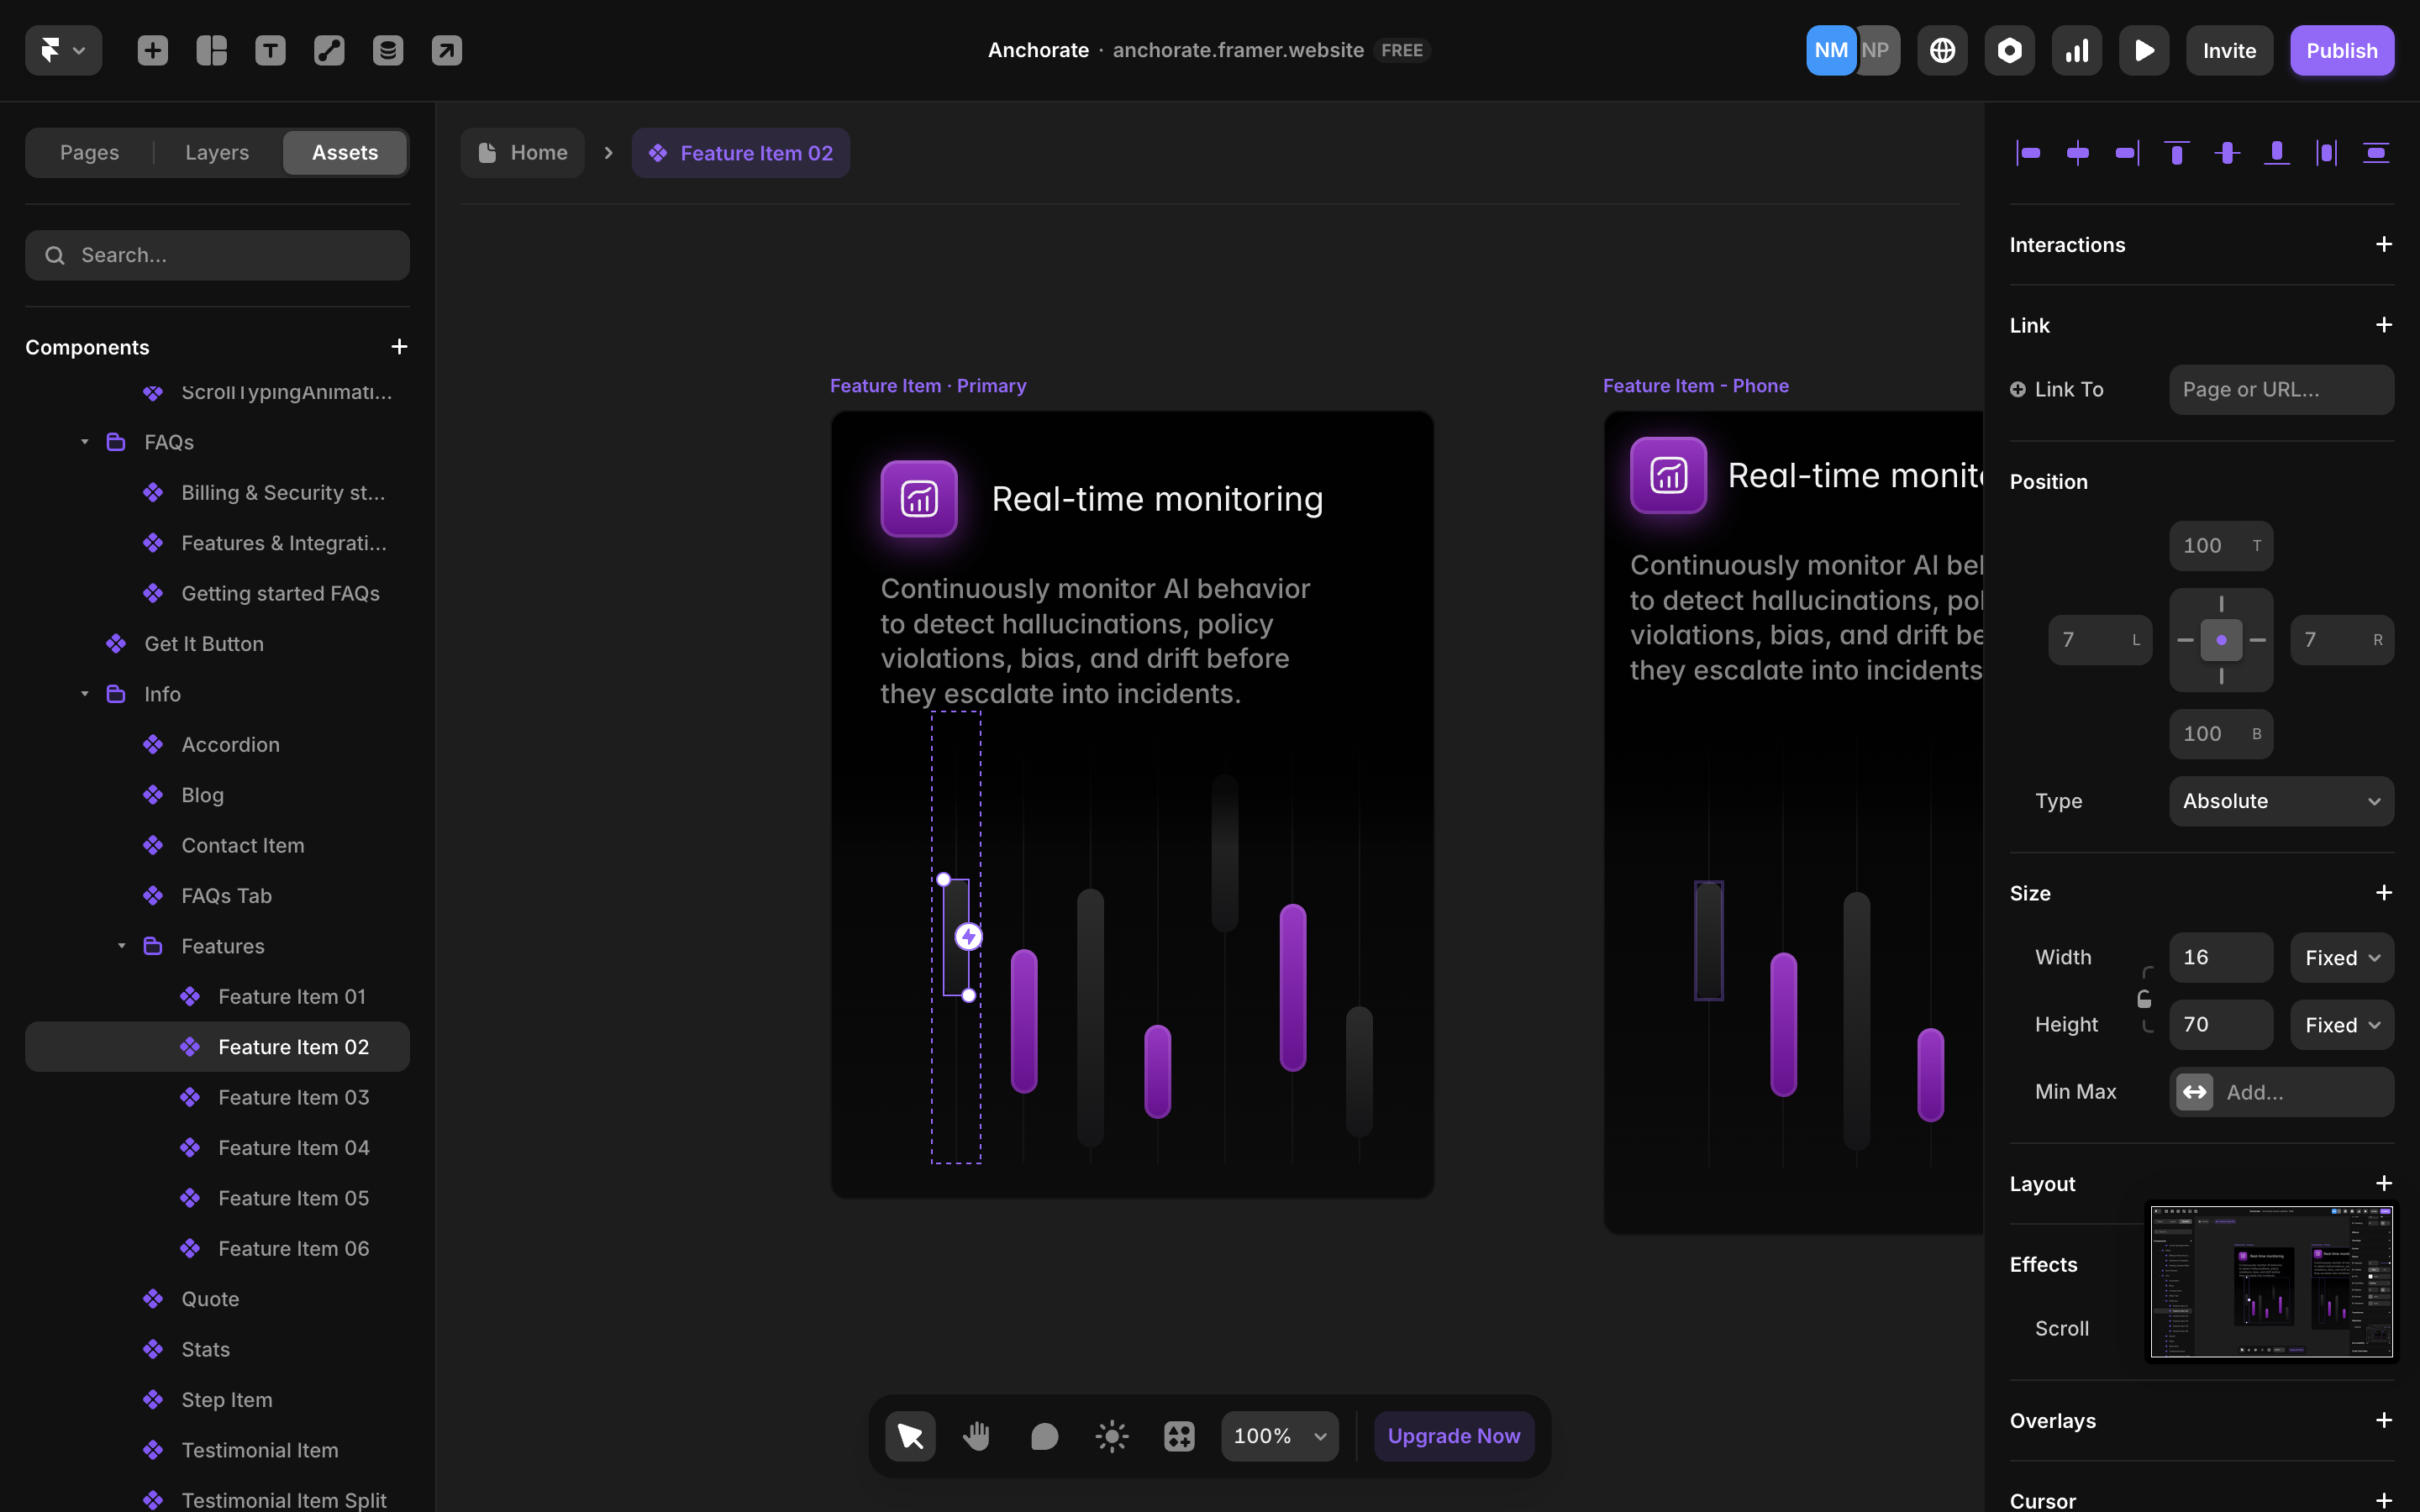2420x1512 pixels.
Task: Open the Position Type Absolute dropdown
Action: point(2280,801)
